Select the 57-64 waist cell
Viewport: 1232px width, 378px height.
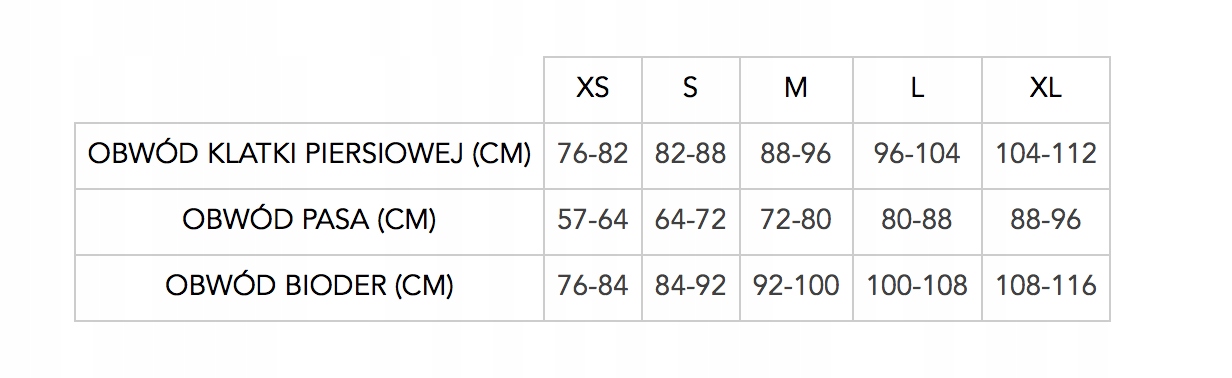click(593, 220)
